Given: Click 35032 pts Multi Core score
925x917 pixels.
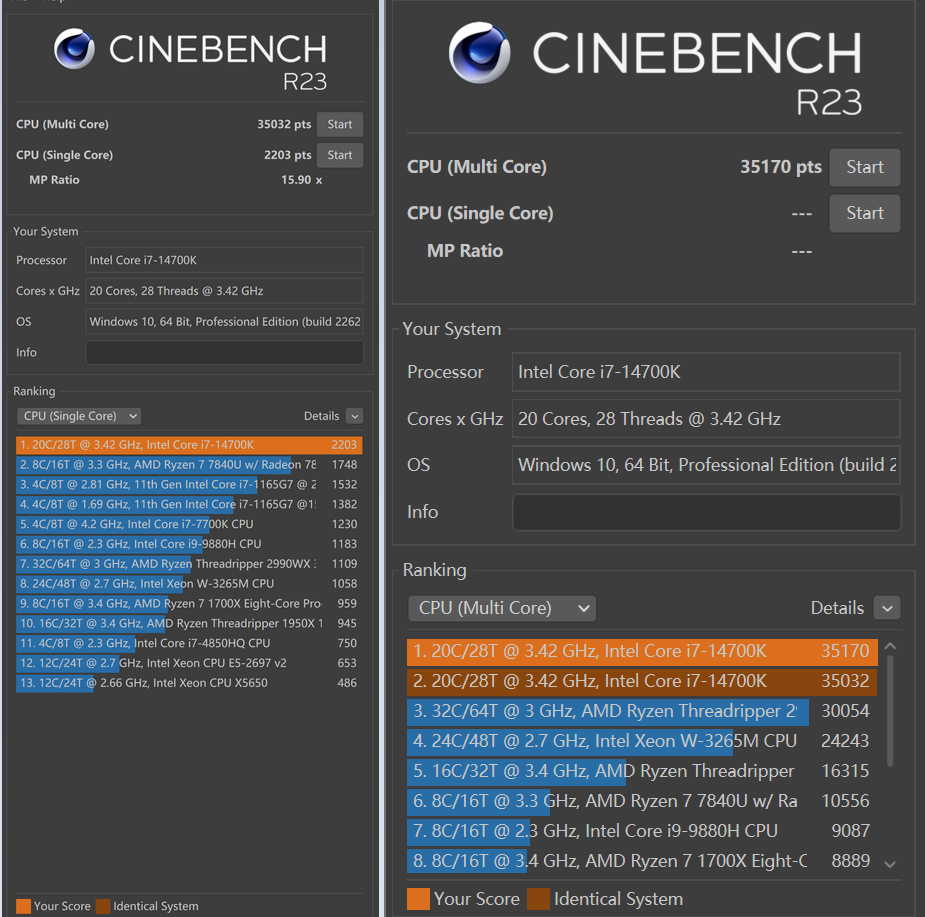Looking at the screenshot, I should (x=284, y=125).
